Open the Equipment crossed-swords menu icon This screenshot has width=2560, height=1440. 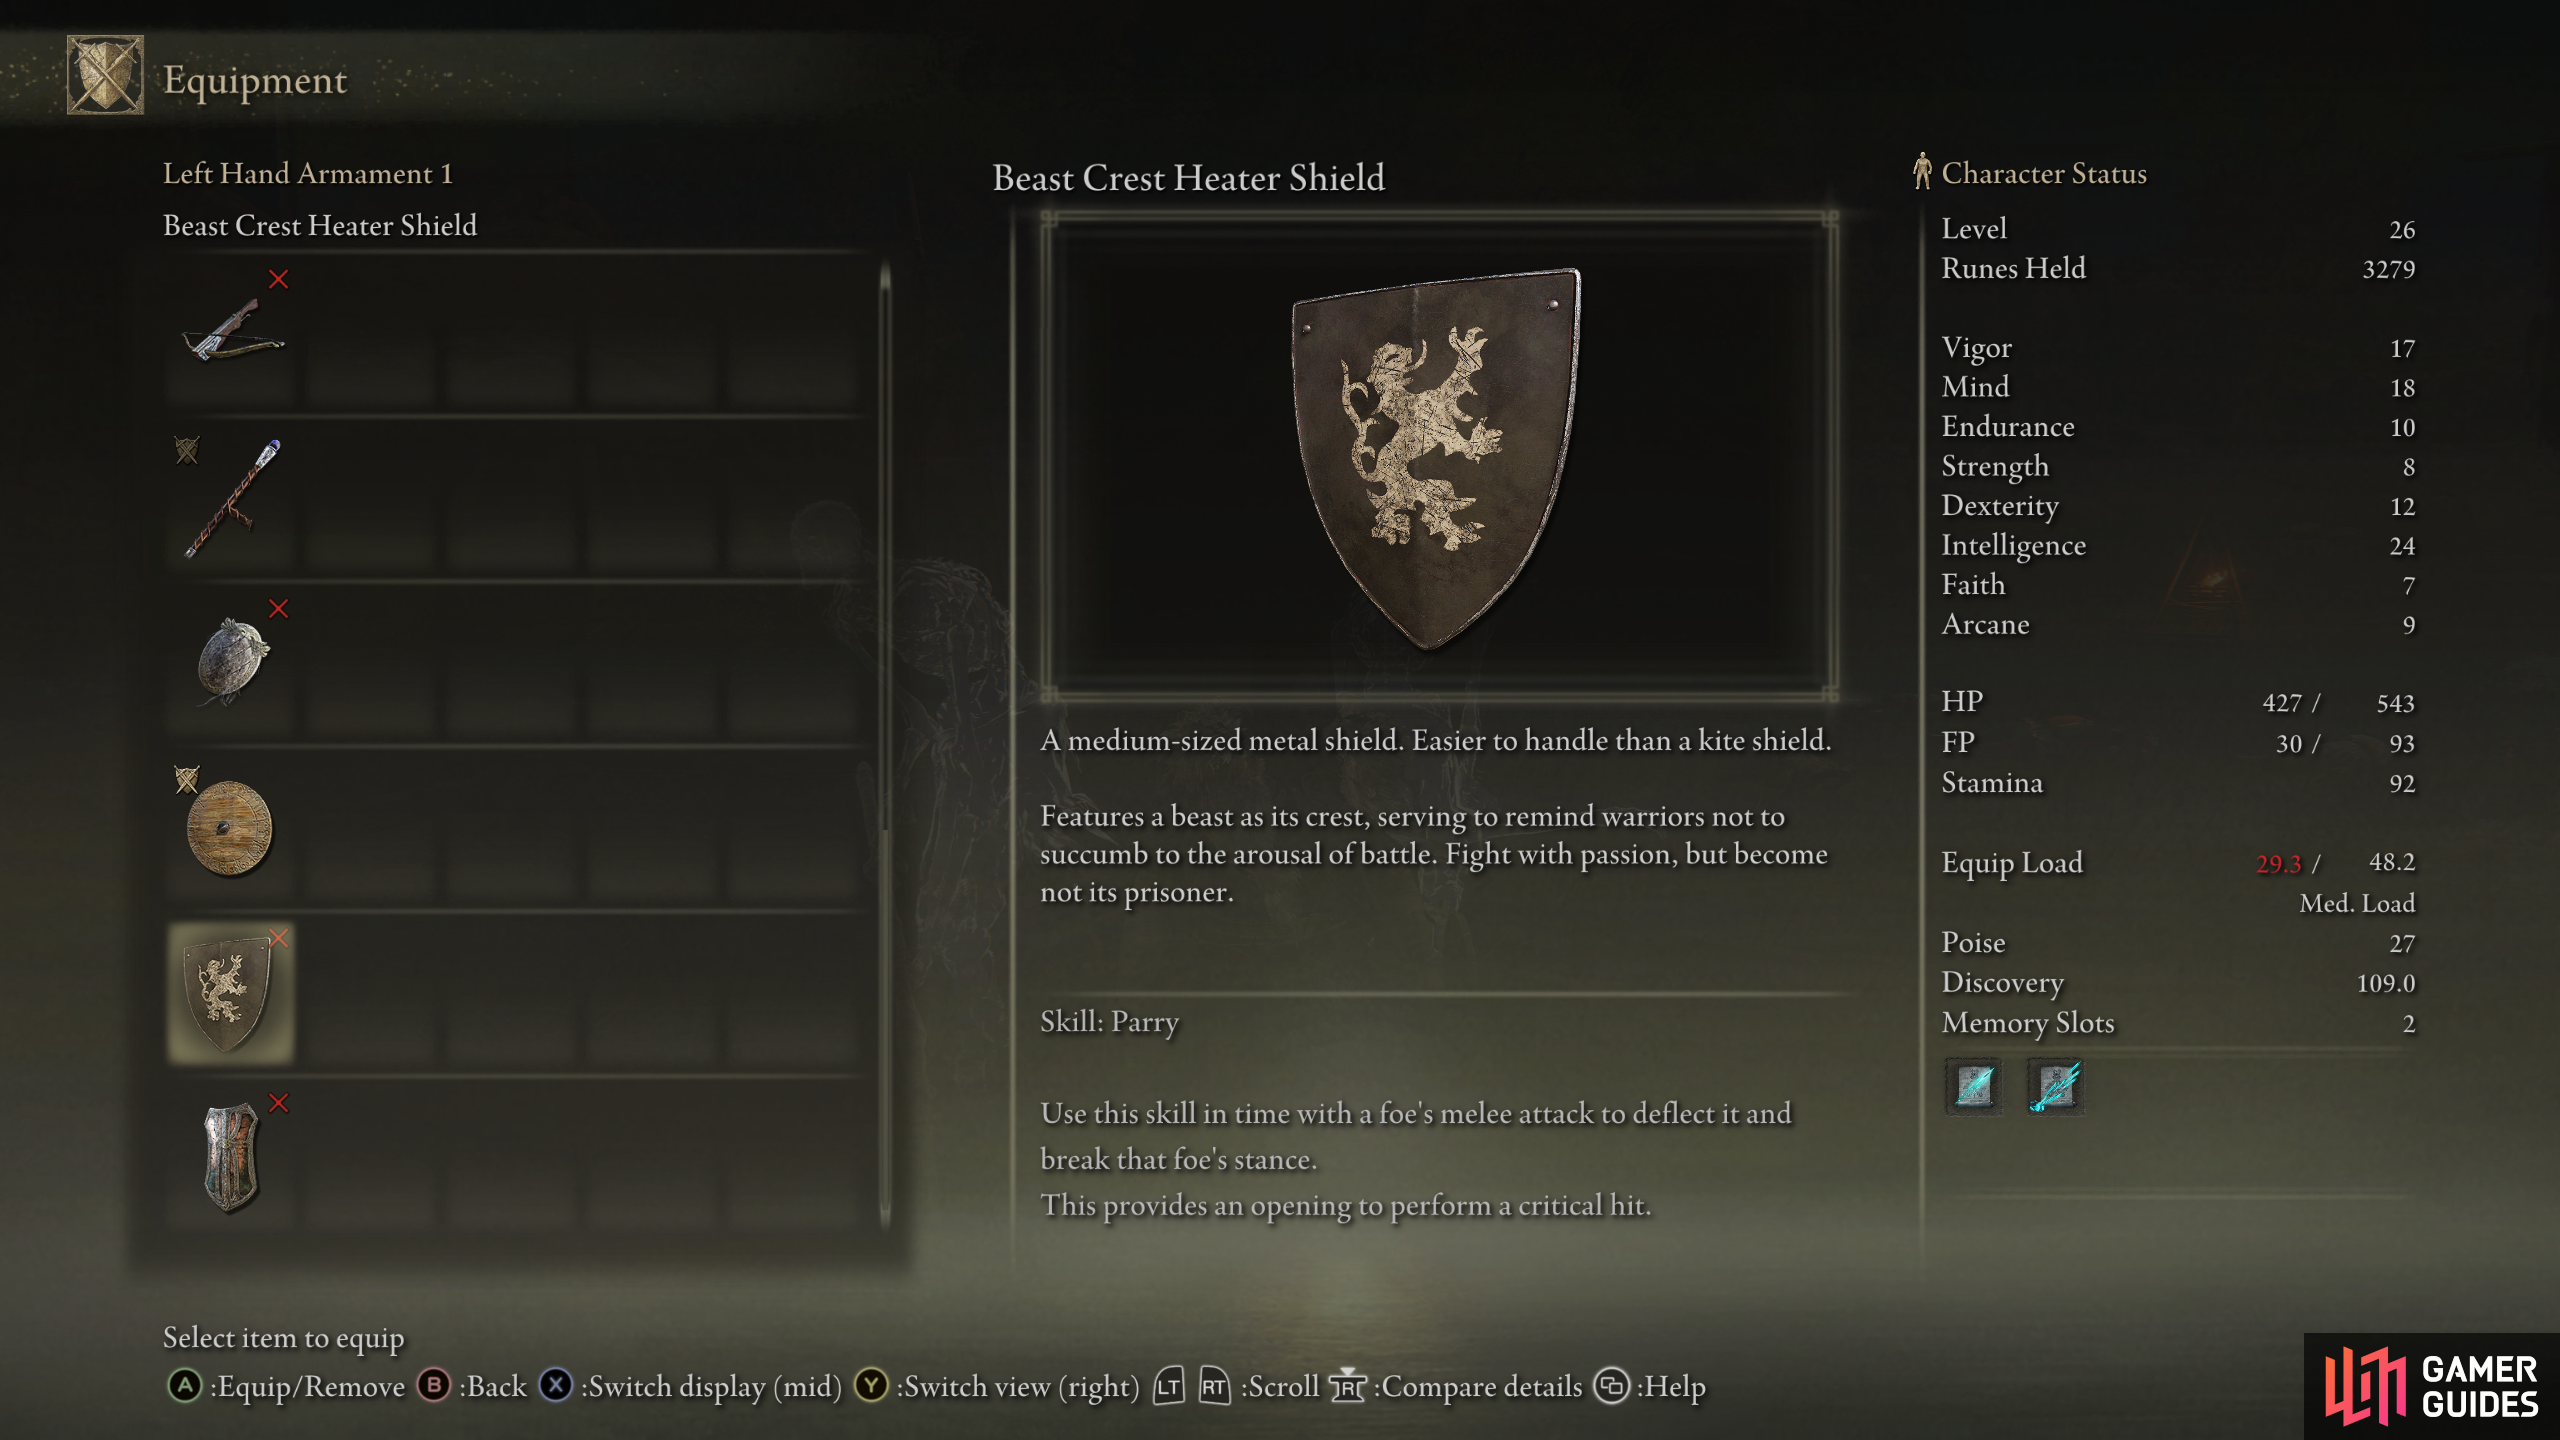(105, 75)
